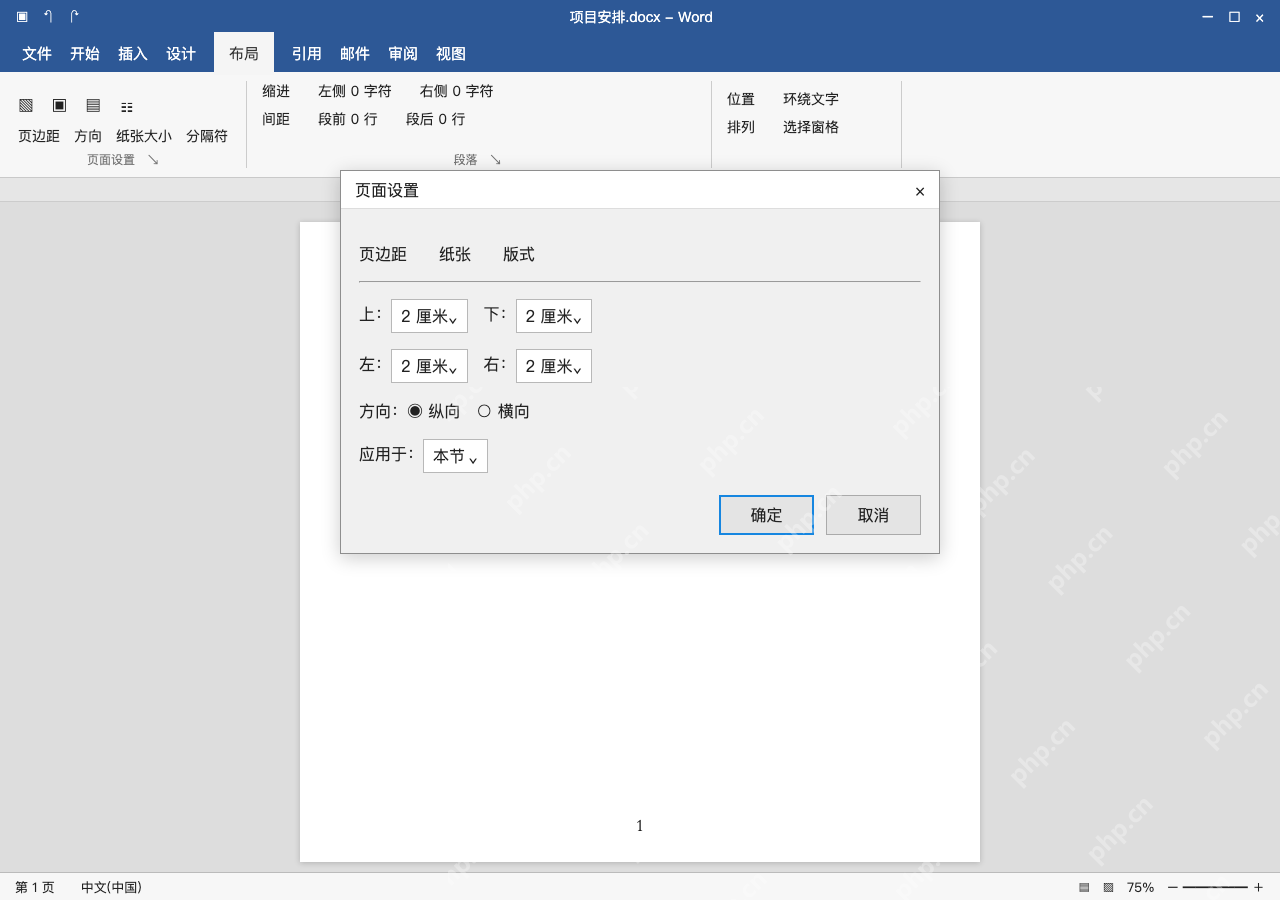Screen dimensions: 1280x900
Task: Open the 上 top margin dropdown
Action: click(x=429, y=316)
